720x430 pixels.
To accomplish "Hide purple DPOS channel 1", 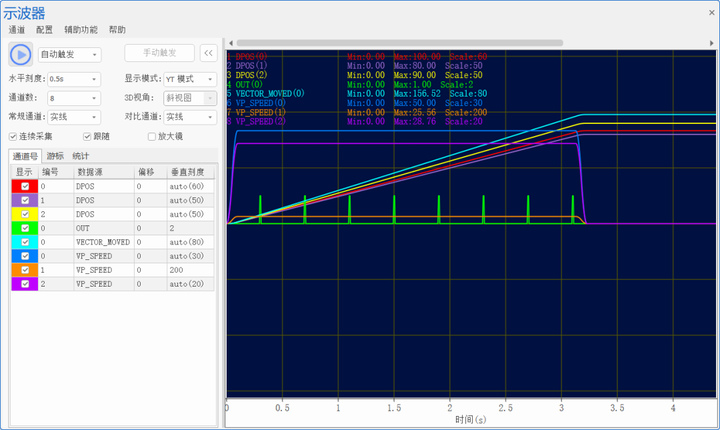I will tap(25, 200).
